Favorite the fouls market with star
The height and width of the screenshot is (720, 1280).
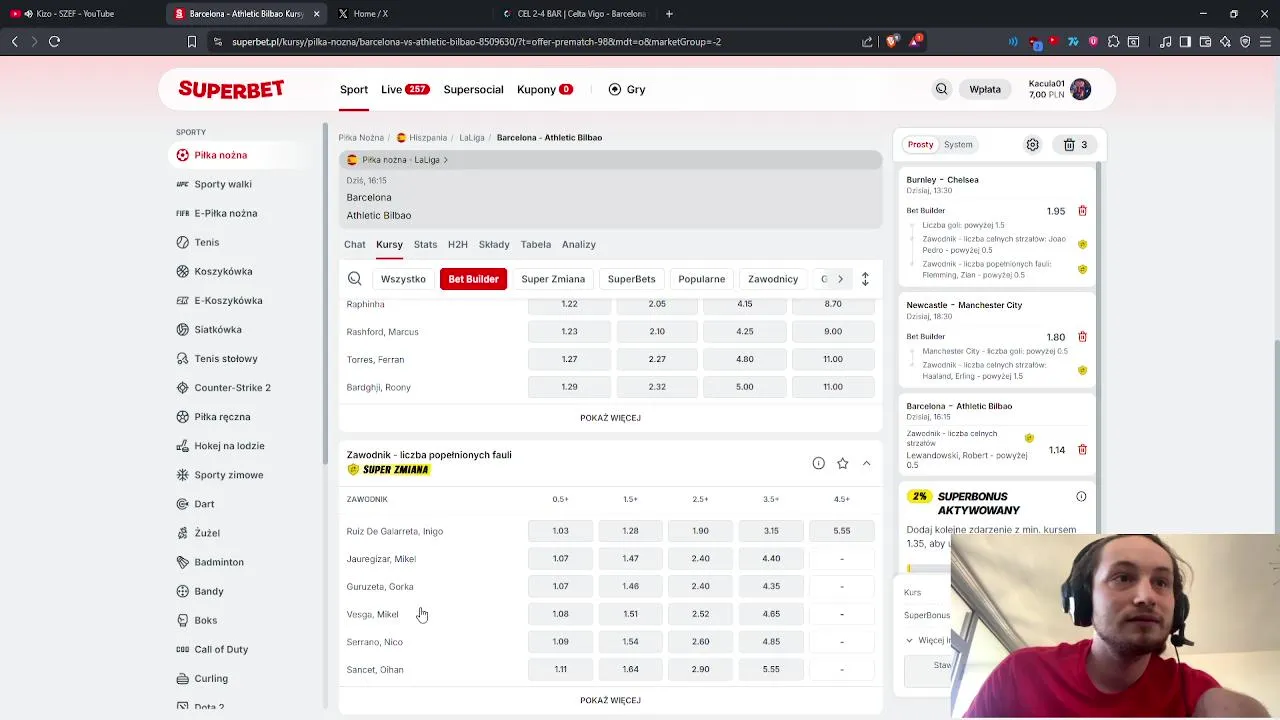(x=842, y=463)
